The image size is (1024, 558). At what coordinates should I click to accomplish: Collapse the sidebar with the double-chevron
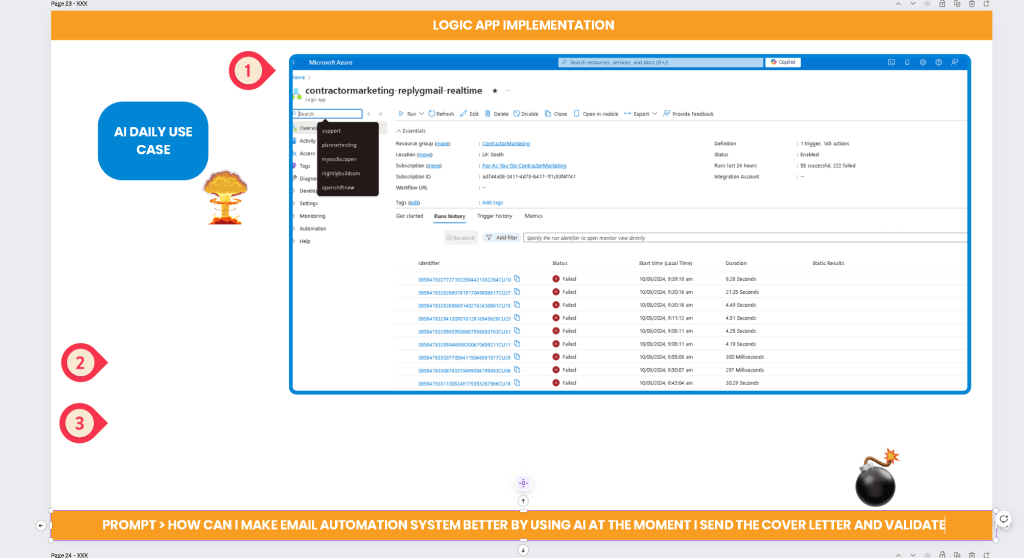(x=381, y=114)
